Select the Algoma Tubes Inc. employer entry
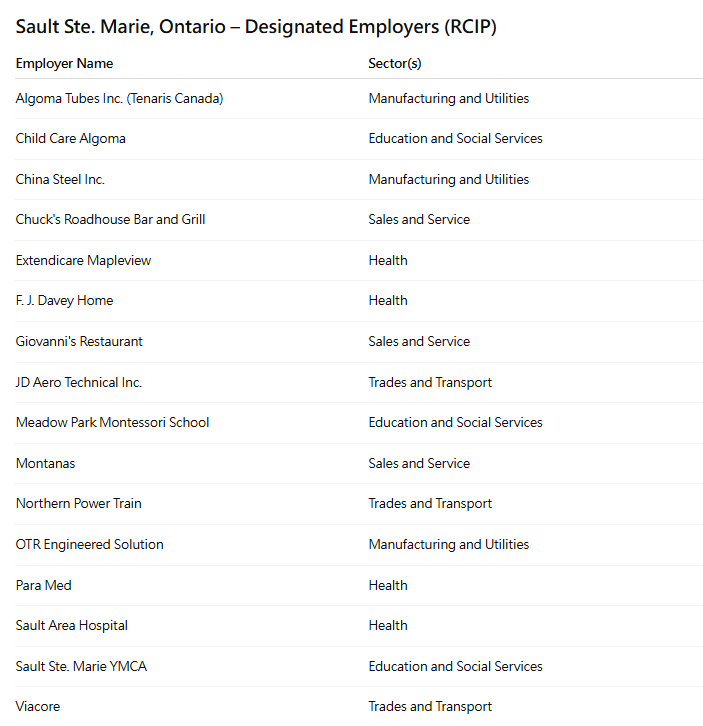Screen dimensions: 703x726 [119, 99]
